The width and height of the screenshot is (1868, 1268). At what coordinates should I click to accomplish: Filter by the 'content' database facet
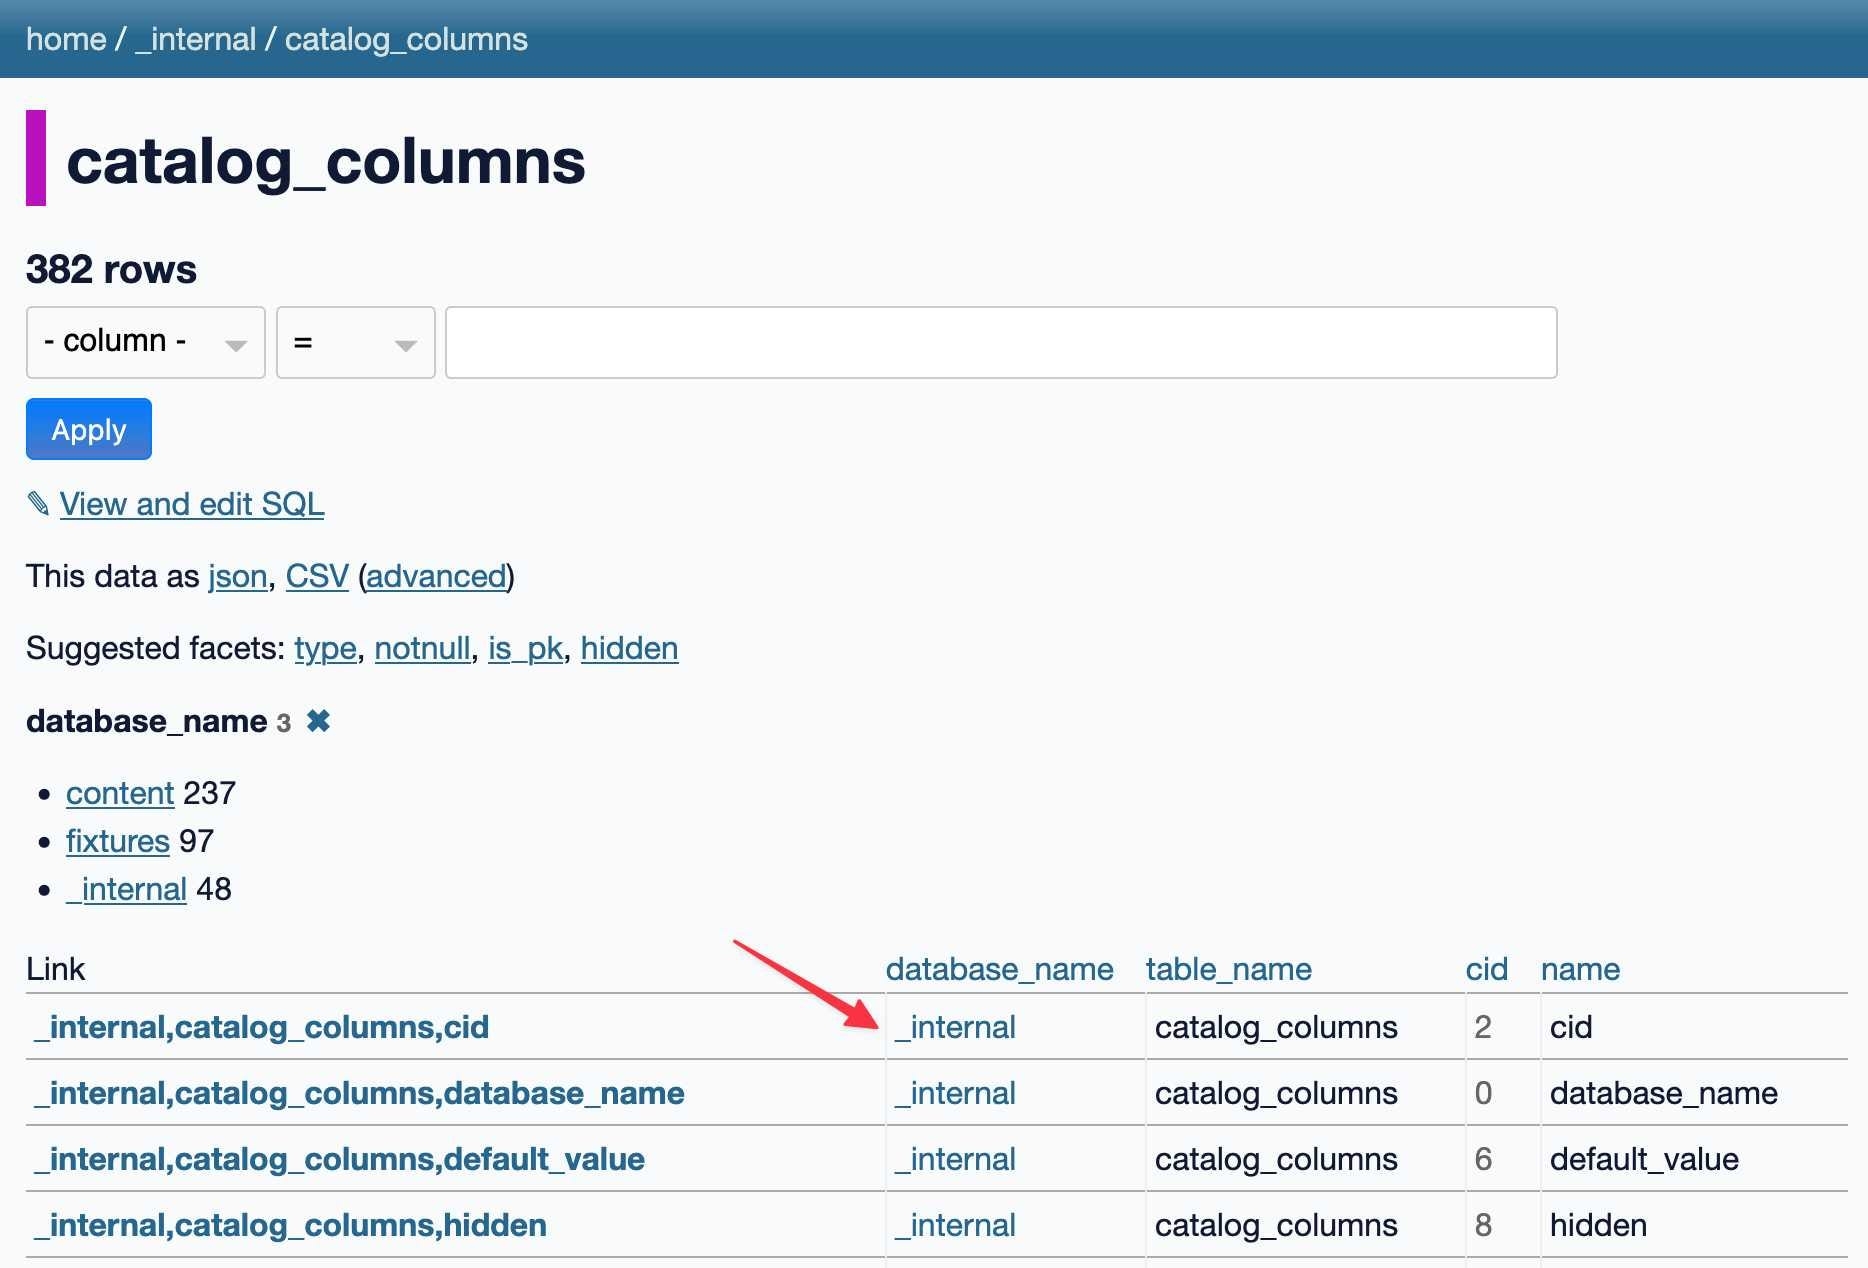[x=120, y=793]
